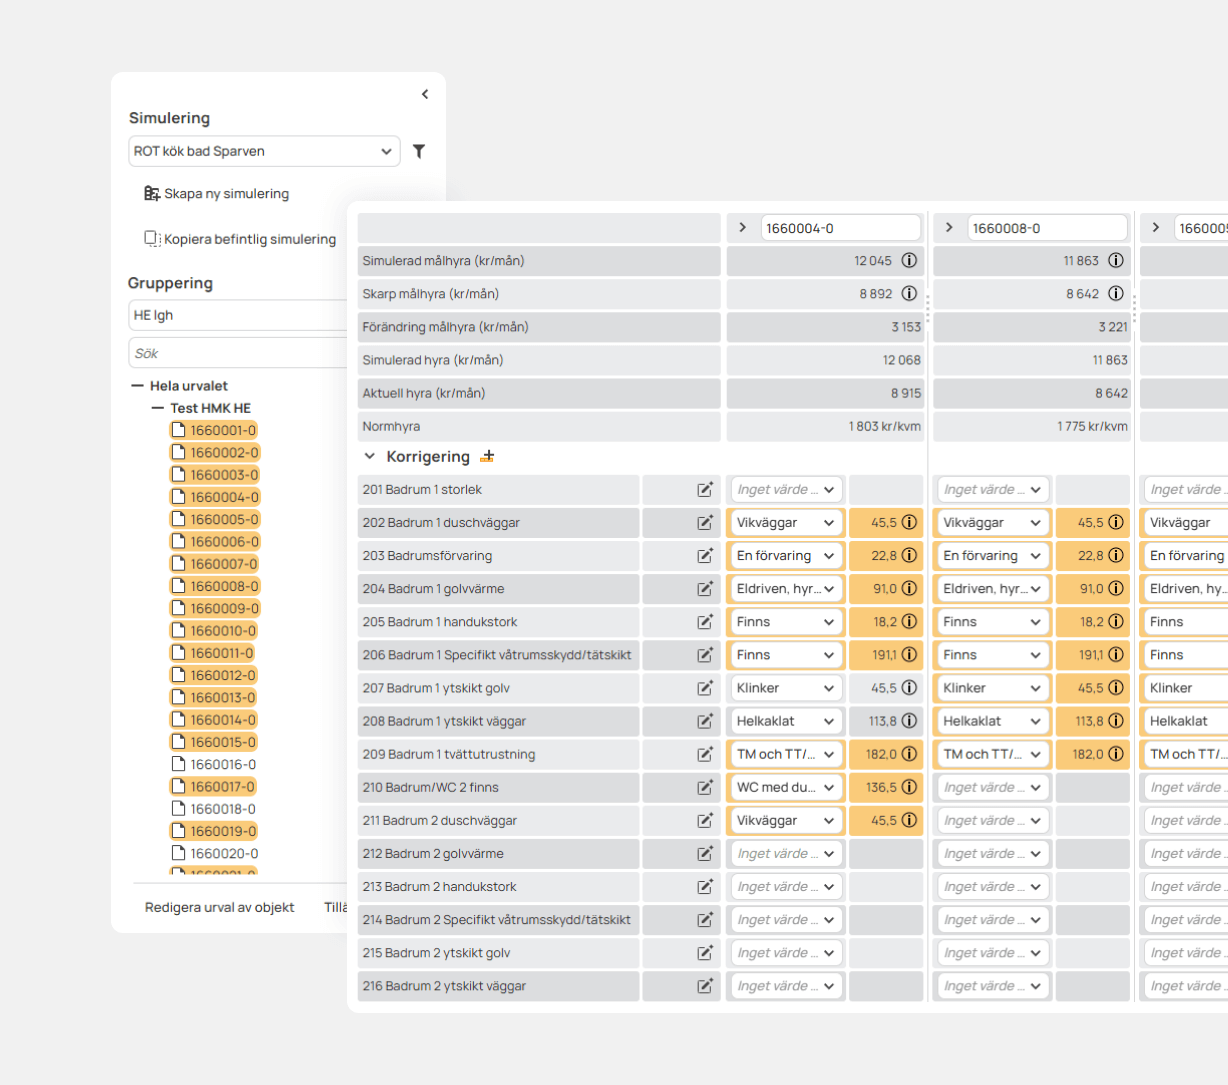Open En förvaring dropdown in 1660008-0 column
1228x1085 pixels.
coord(993,555)
